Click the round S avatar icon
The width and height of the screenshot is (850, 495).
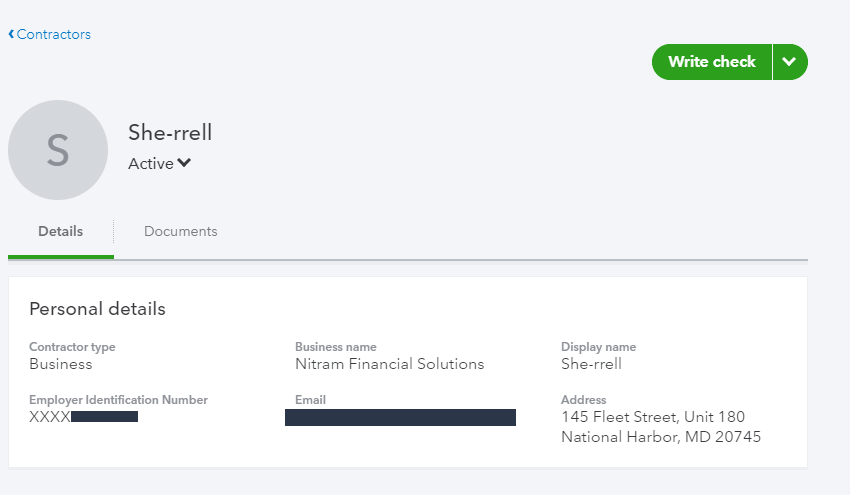click(x=58, y=150)
